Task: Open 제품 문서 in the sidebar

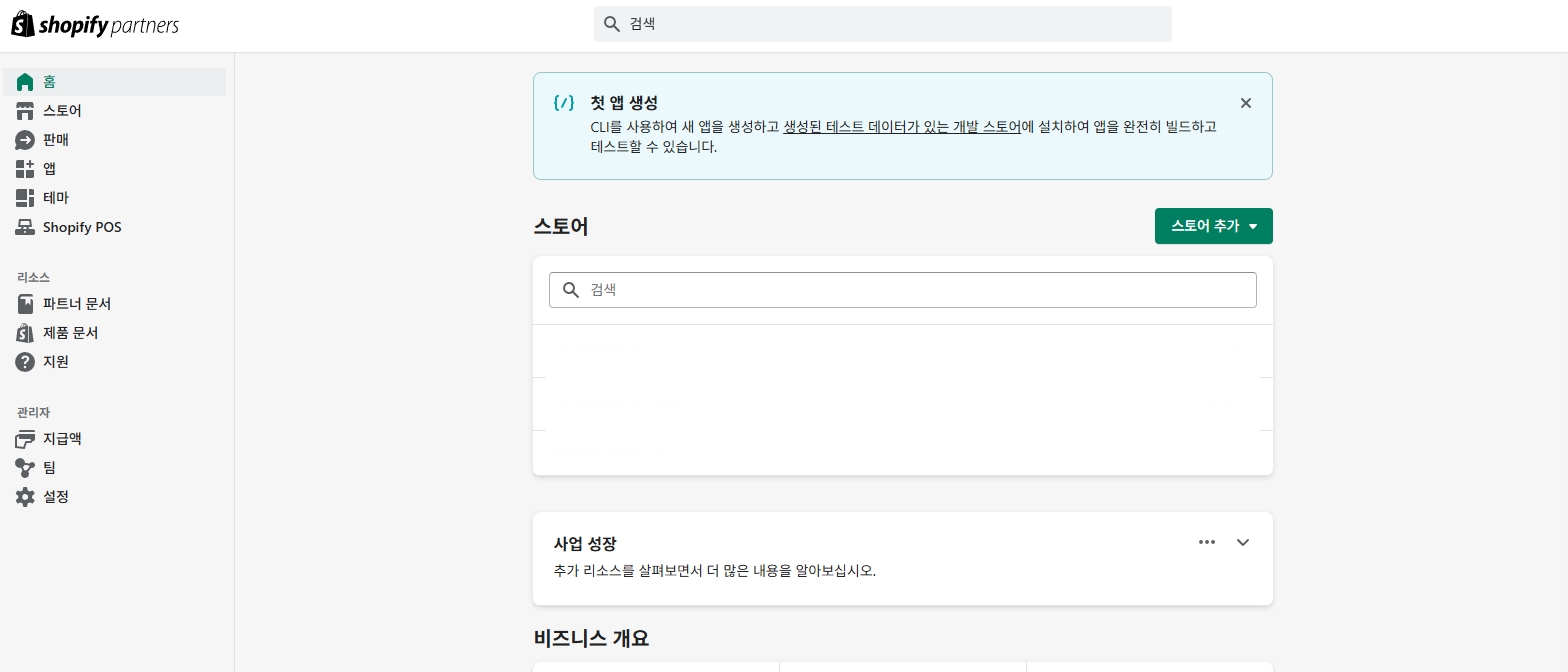Action: tap(70, 332)
